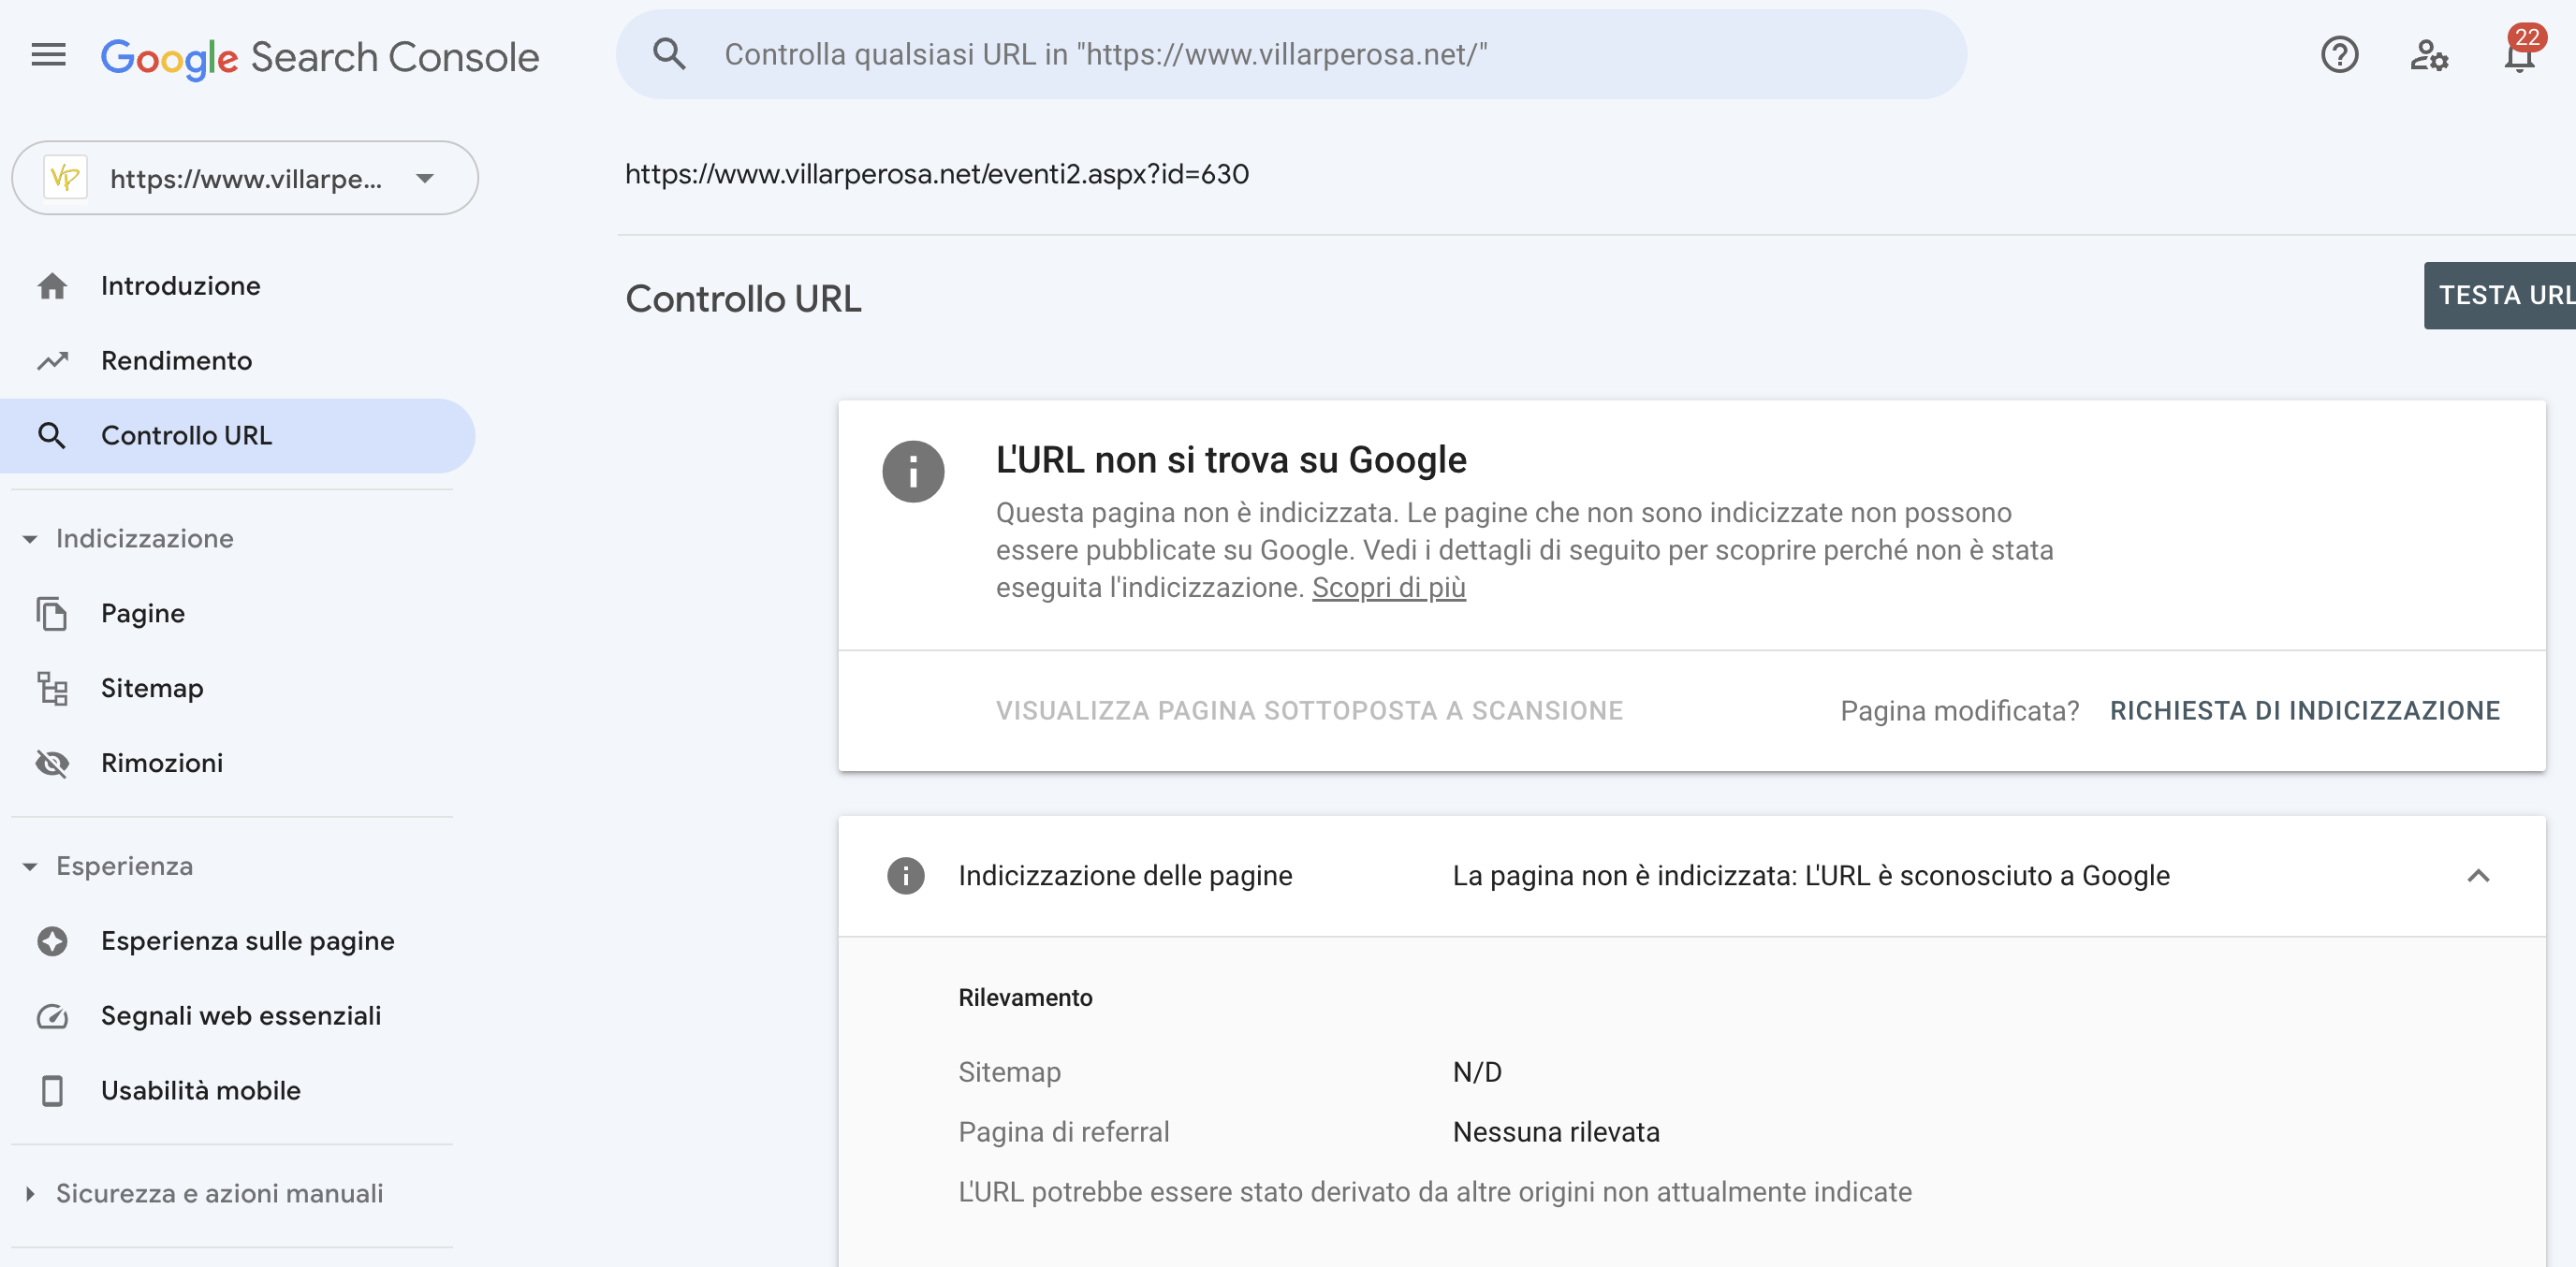Click the Controllo URL page heading

click(743, 299)
